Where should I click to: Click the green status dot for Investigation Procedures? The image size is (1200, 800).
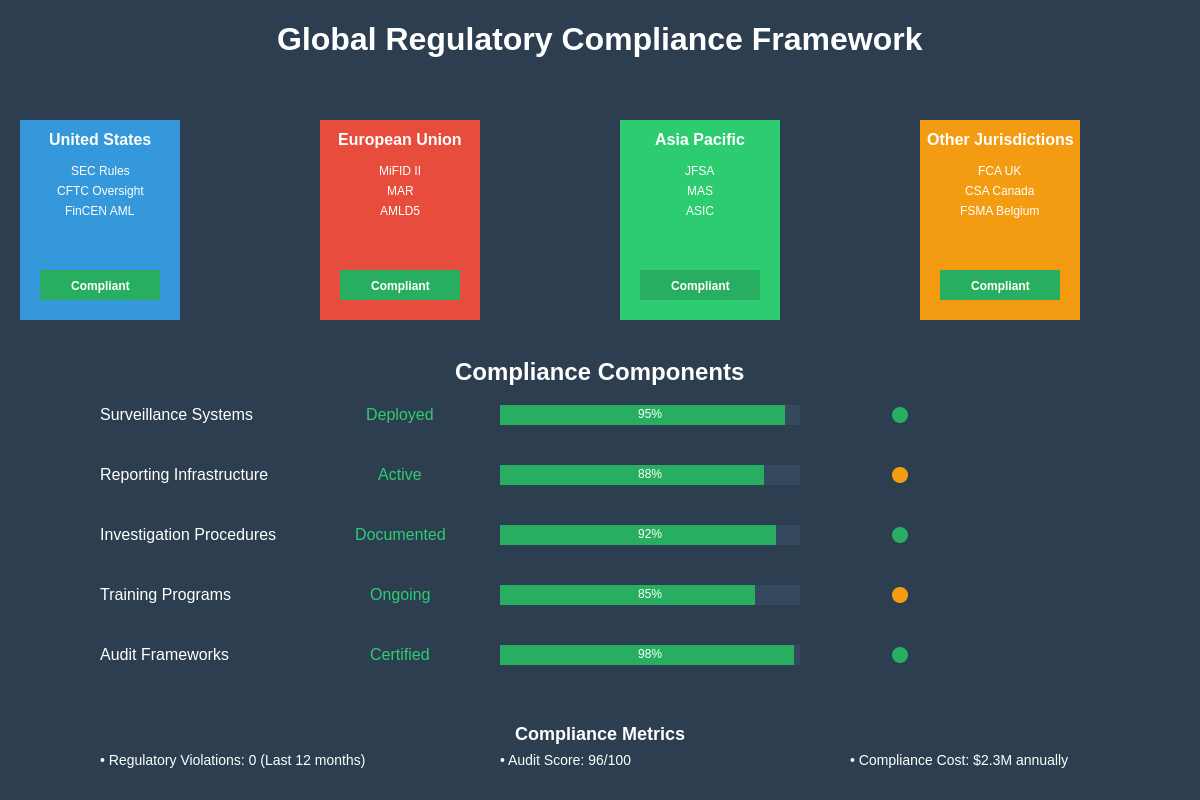tap(900, 535)
